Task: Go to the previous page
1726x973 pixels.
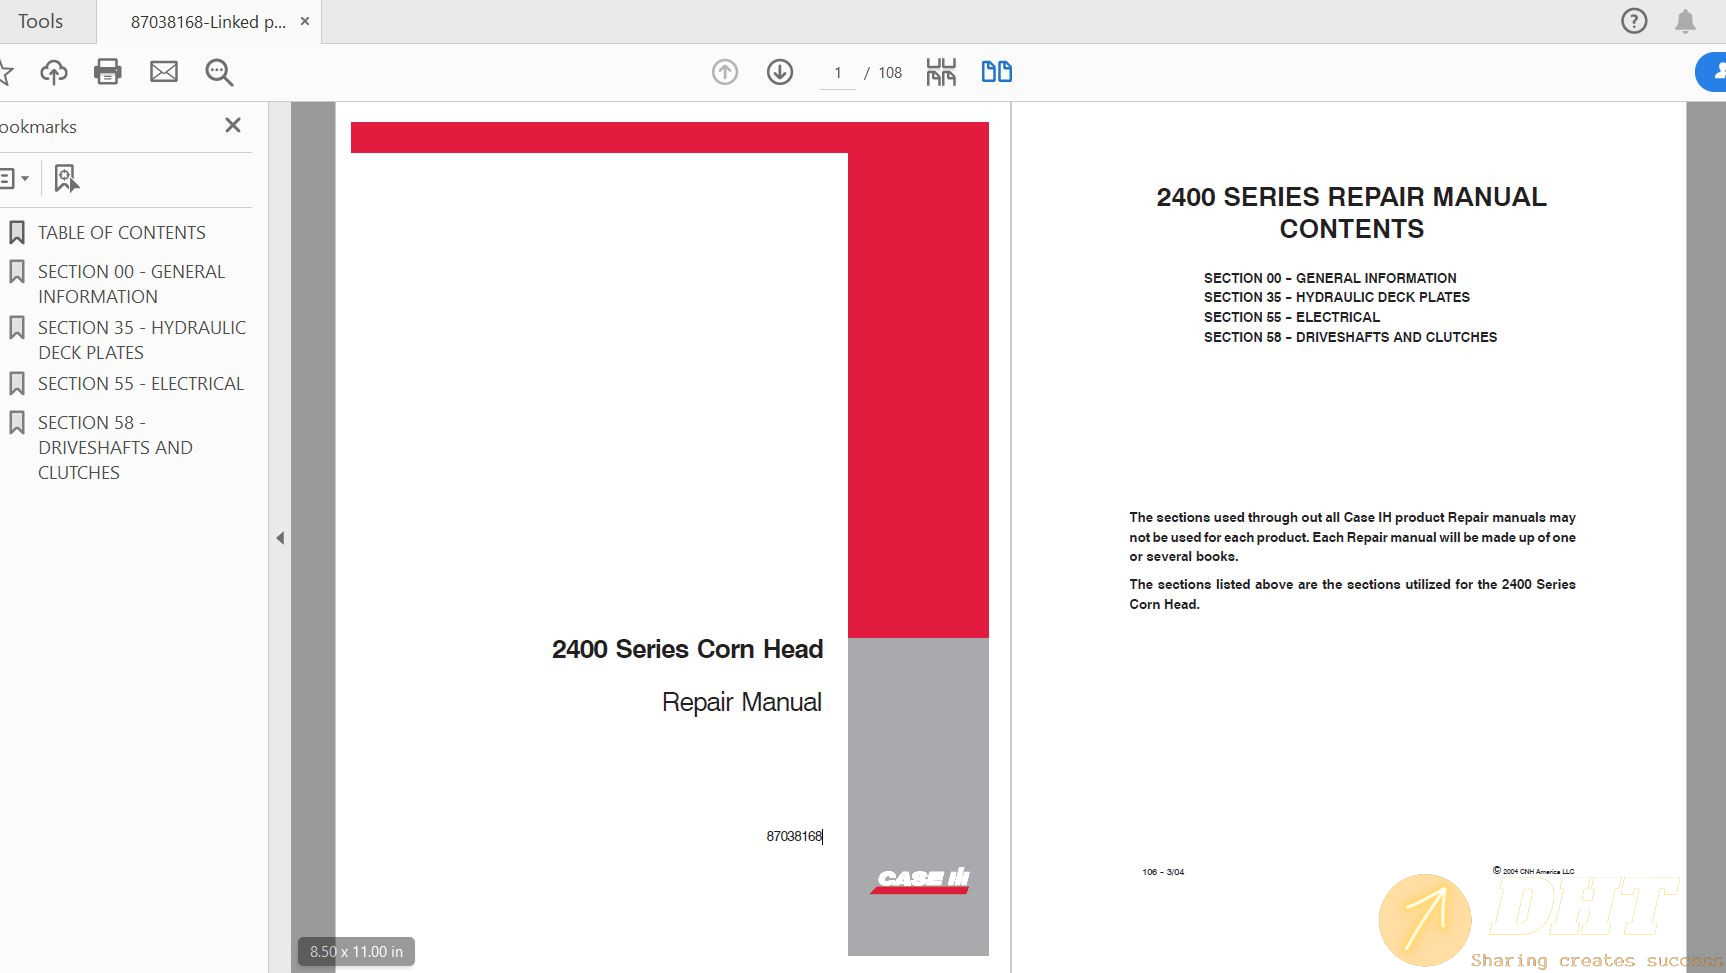Action: pos(724,72)
